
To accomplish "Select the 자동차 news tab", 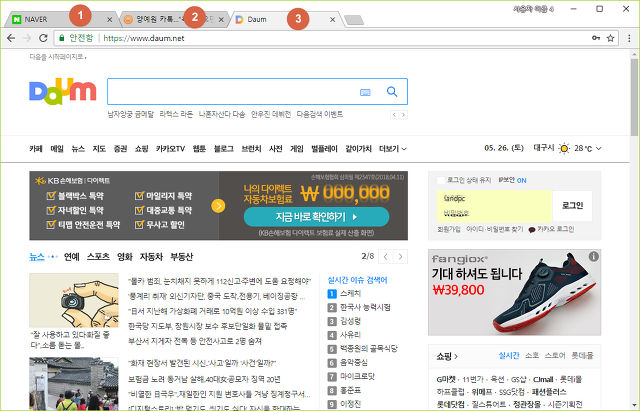I will tap(151, 257).
